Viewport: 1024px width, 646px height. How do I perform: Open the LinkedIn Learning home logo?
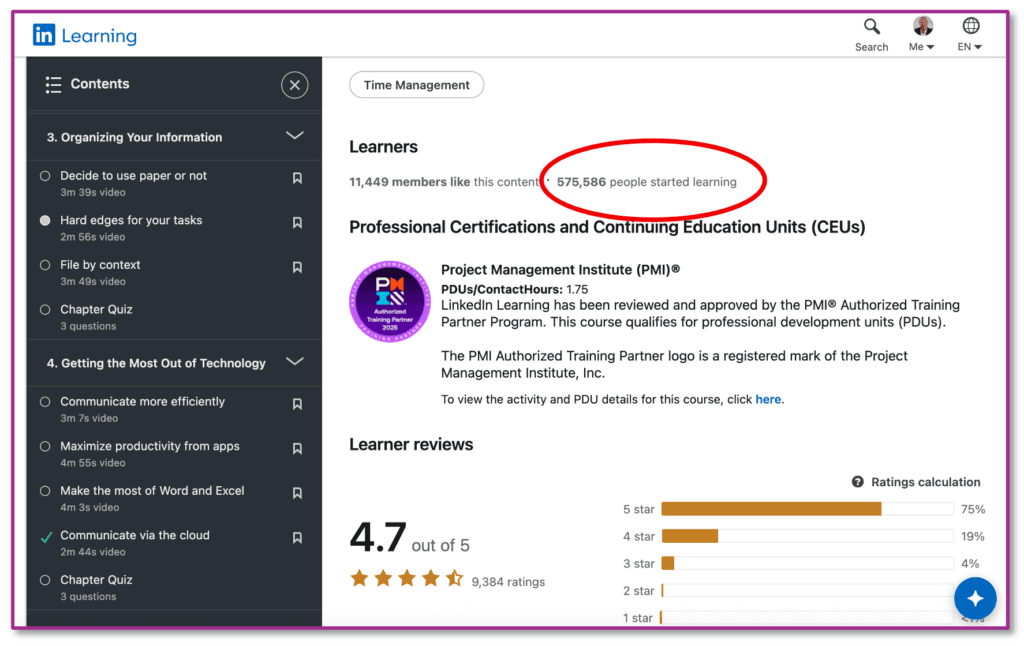(85, 35)
